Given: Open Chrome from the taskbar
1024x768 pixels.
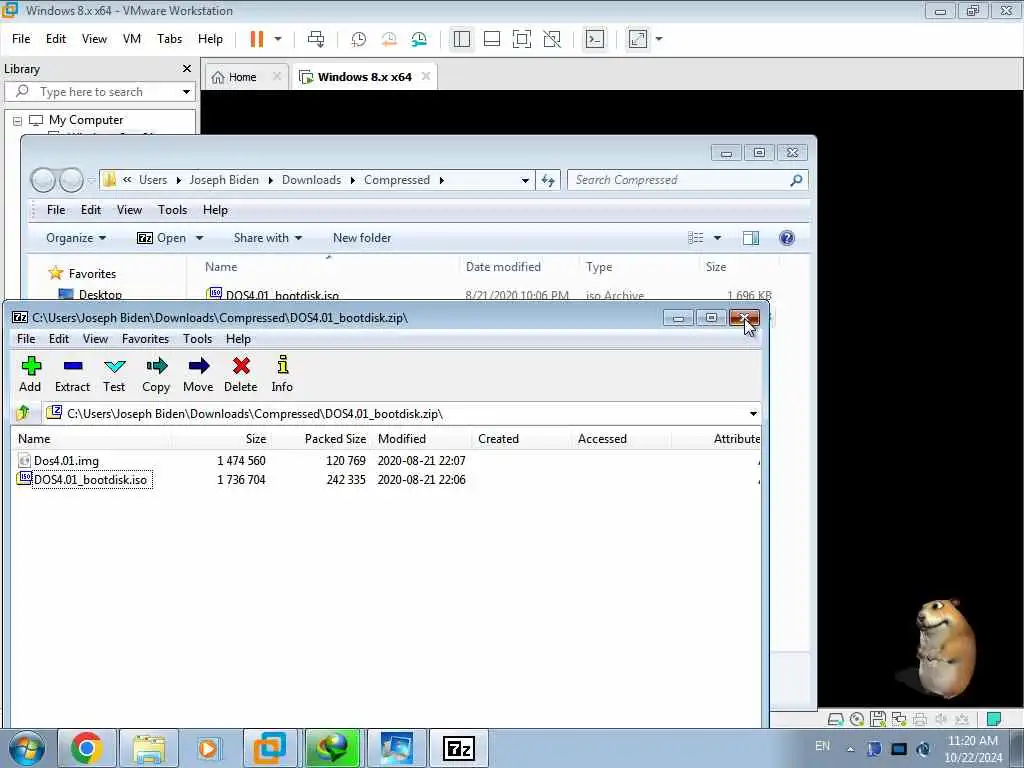Looking at the screenshot, I should tap(86, 748).
